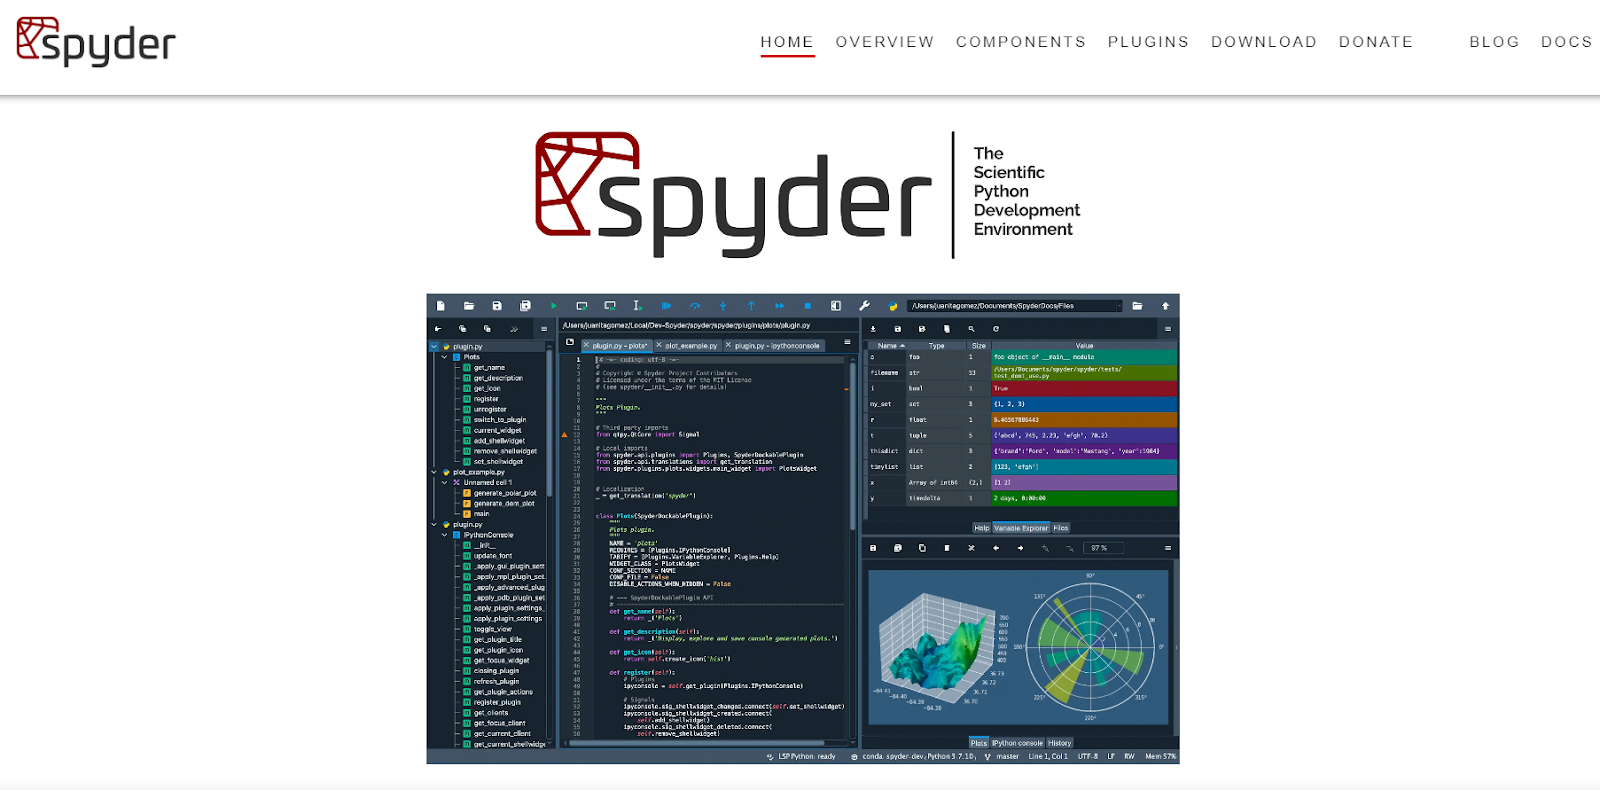Click the green timedelta value cell
The height and width of the screenshot is (790, 1600).
coord(1084,498)
